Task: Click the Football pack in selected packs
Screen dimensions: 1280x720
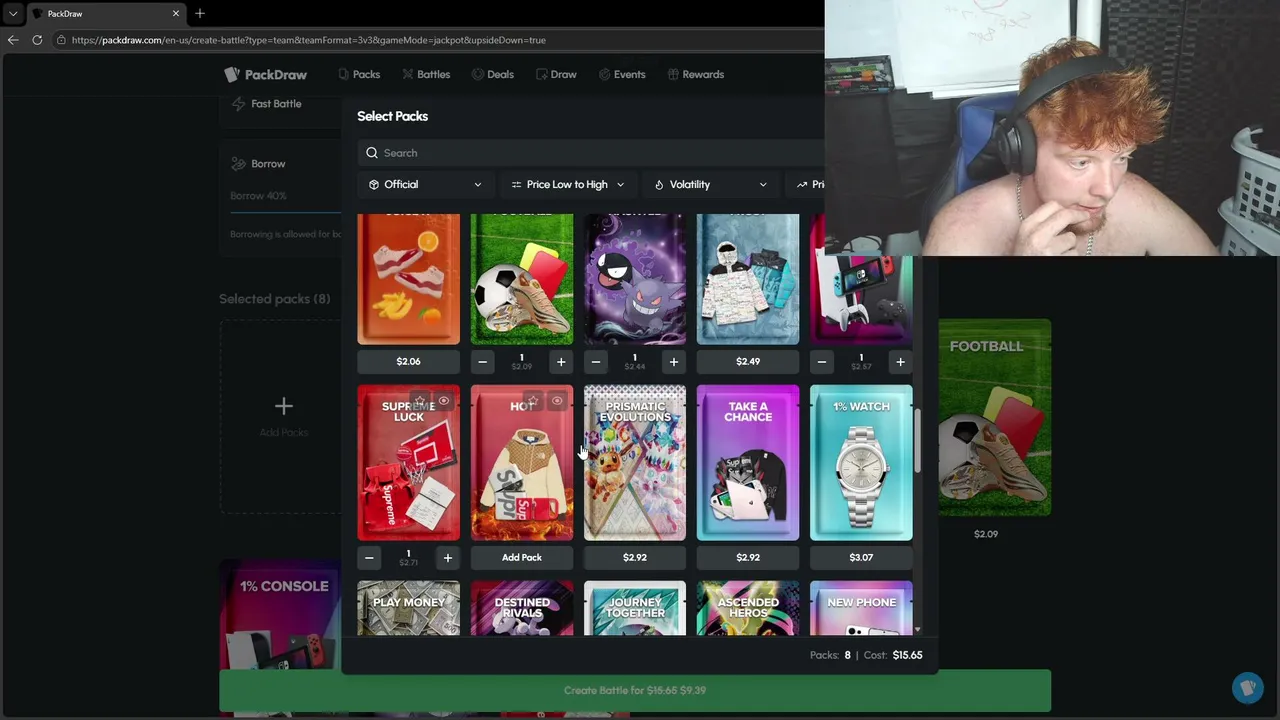Action: pos(994,418)
